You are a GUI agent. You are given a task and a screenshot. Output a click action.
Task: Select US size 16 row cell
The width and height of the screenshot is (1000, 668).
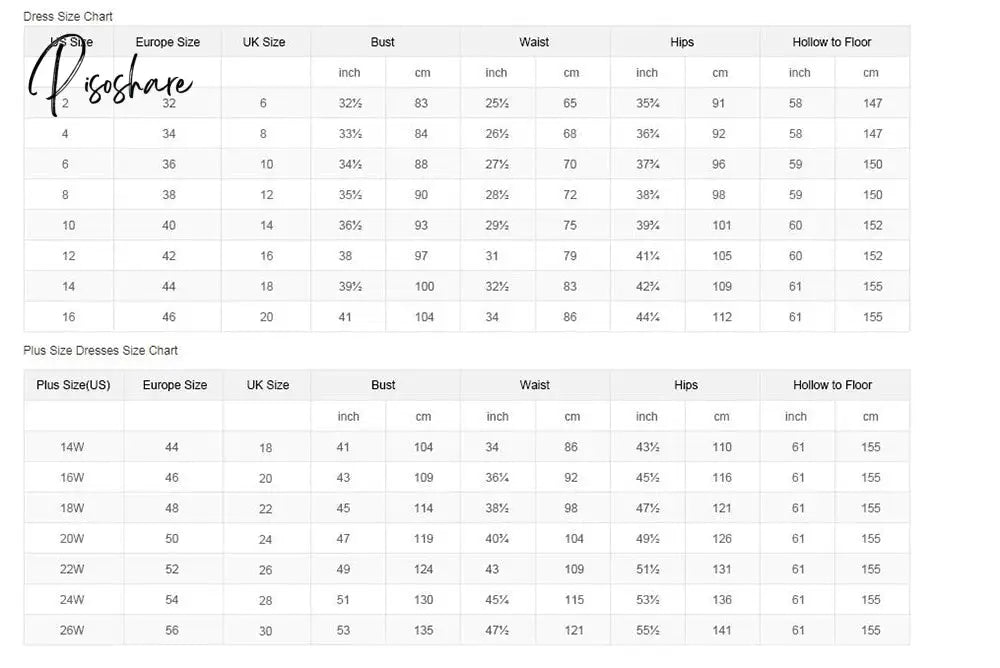point(68,317)
